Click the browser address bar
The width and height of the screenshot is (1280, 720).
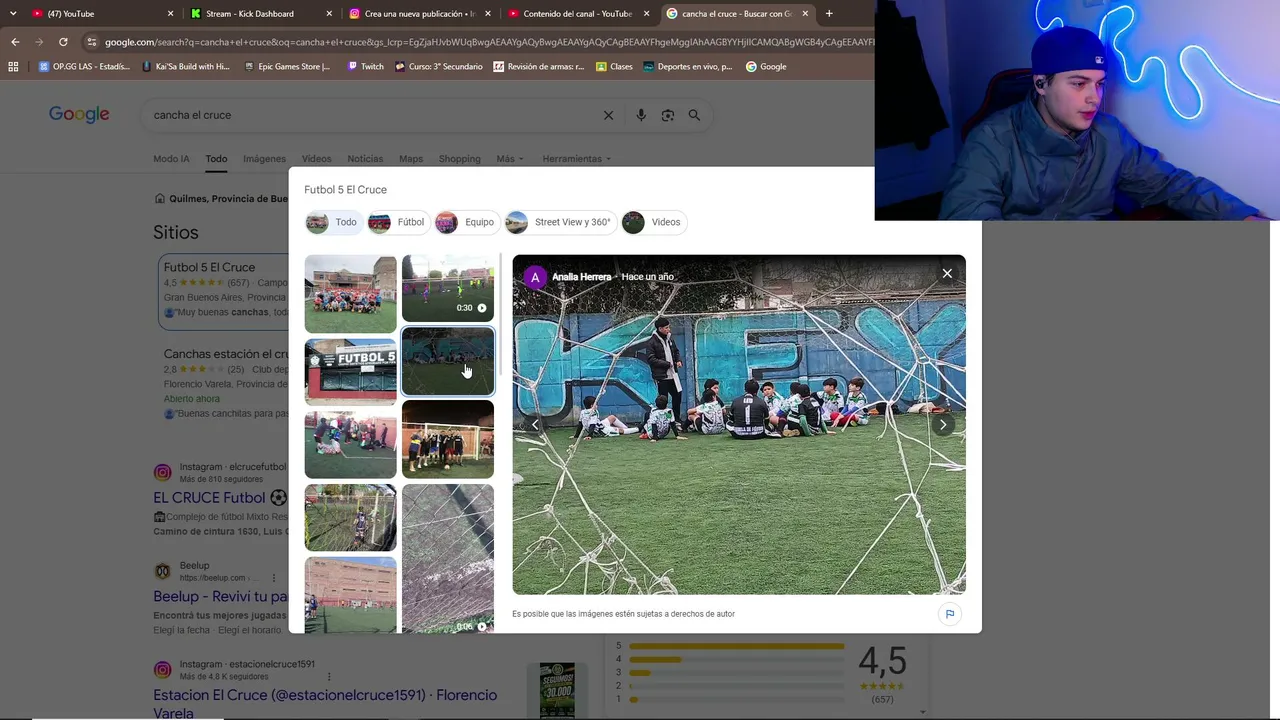(488, 42)
